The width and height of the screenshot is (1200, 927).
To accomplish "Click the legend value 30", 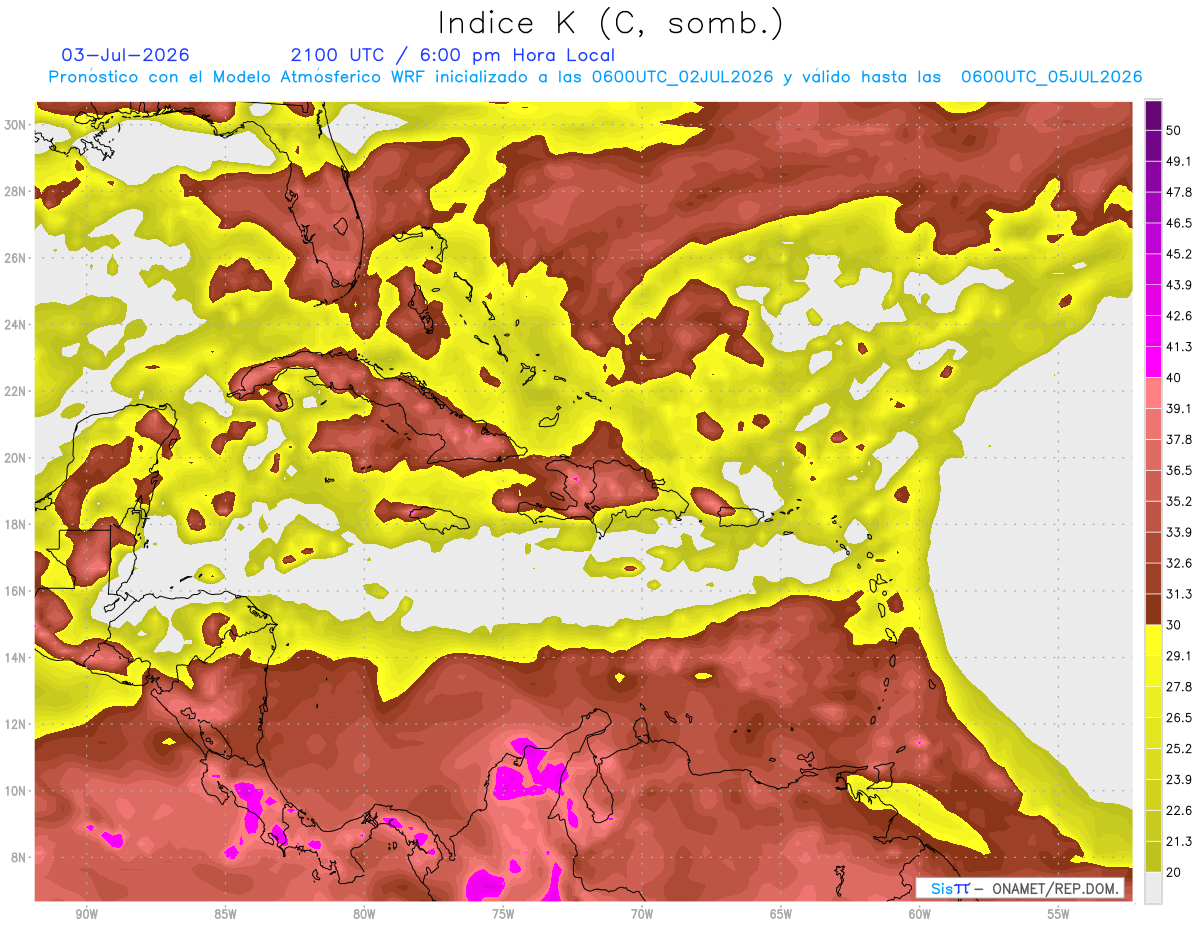I will pyautogui.click(x=1174, y=625).
